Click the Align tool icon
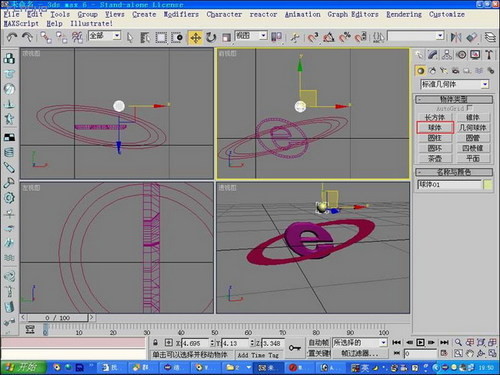The width and height of the screenshot is (500, 375). pyautogui.click(x=471, y=37)
